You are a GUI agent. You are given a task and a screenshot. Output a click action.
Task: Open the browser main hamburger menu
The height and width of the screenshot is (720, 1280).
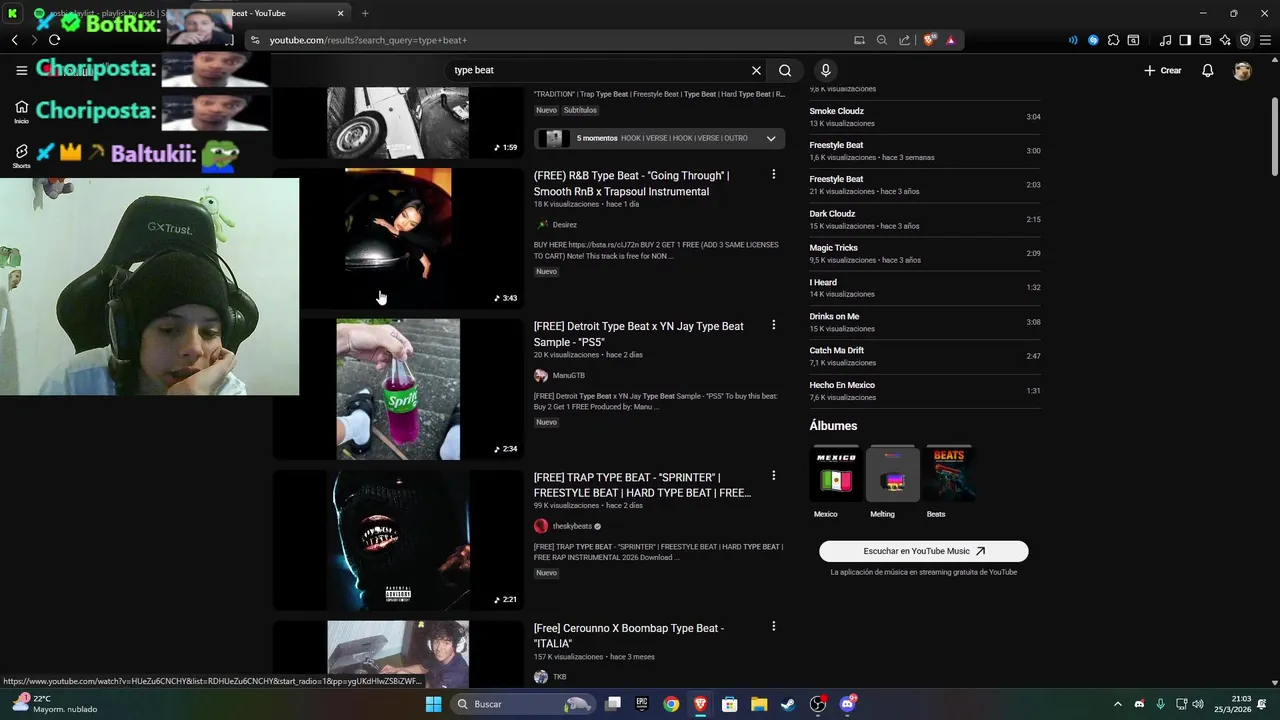pyautogui.click(x=1265, y=40)
